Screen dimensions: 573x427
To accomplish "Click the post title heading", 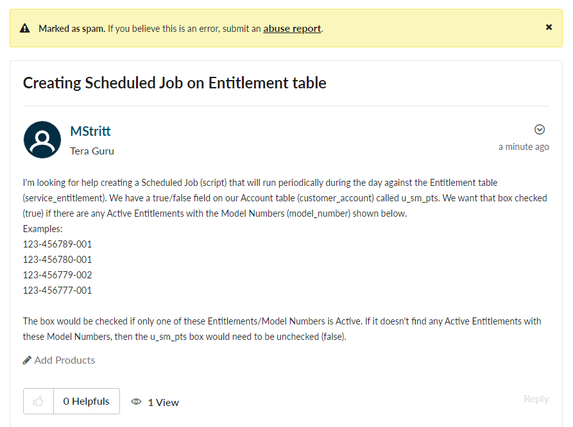I will [x=175, y=83].
